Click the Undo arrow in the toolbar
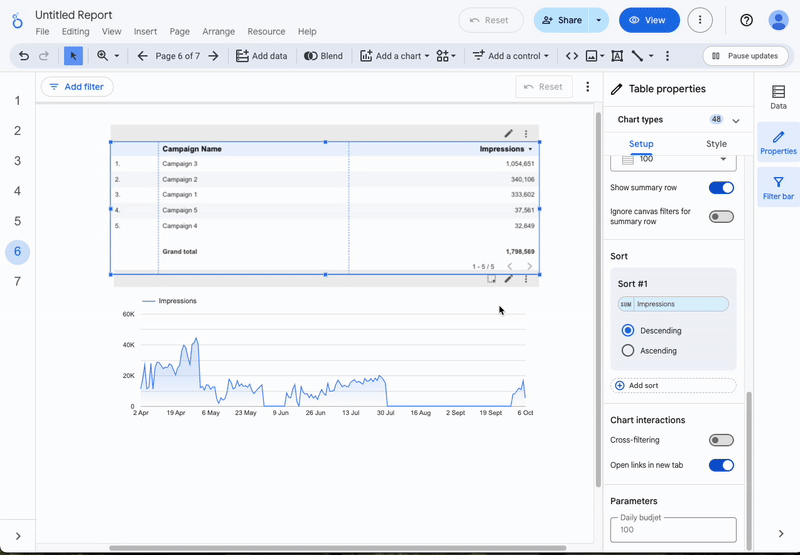Viewport: 800px width, 555px height. (x=23, y=56)
